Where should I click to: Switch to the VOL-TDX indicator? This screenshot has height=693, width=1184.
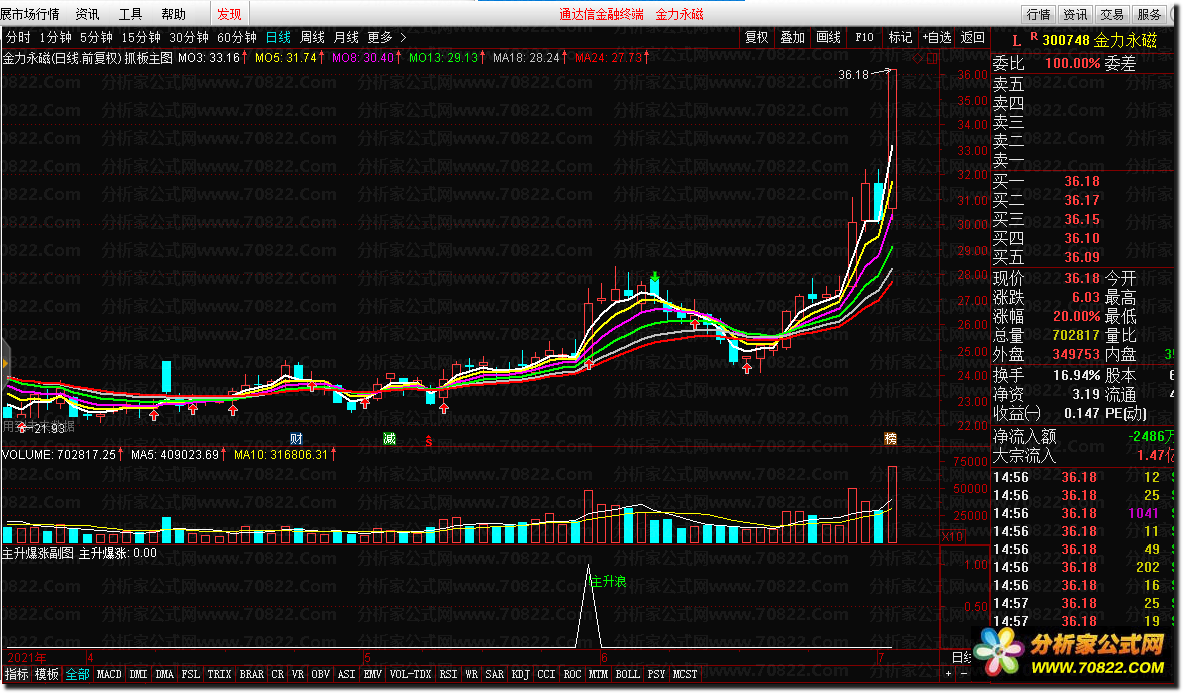[x=410, y=674]
